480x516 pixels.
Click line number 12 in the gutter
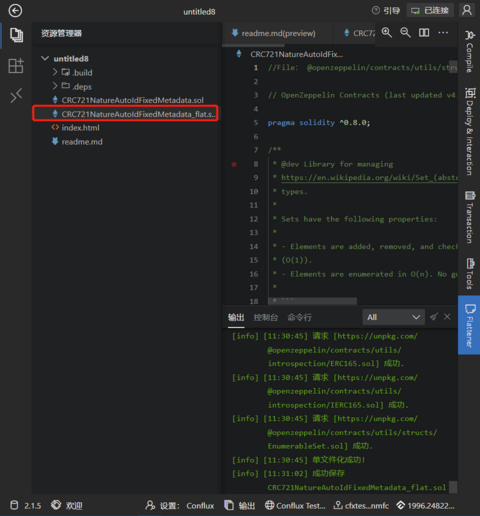coord(254,219)
